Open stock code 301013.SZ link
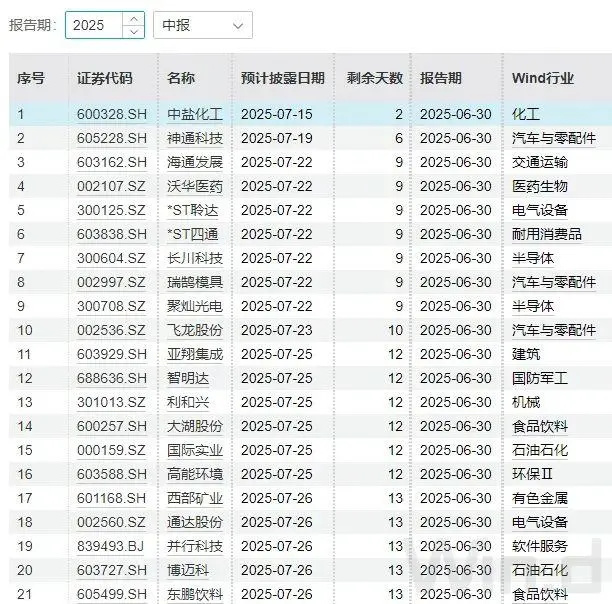The height and width of the screenshot is (604, 612). pos(111,402)
